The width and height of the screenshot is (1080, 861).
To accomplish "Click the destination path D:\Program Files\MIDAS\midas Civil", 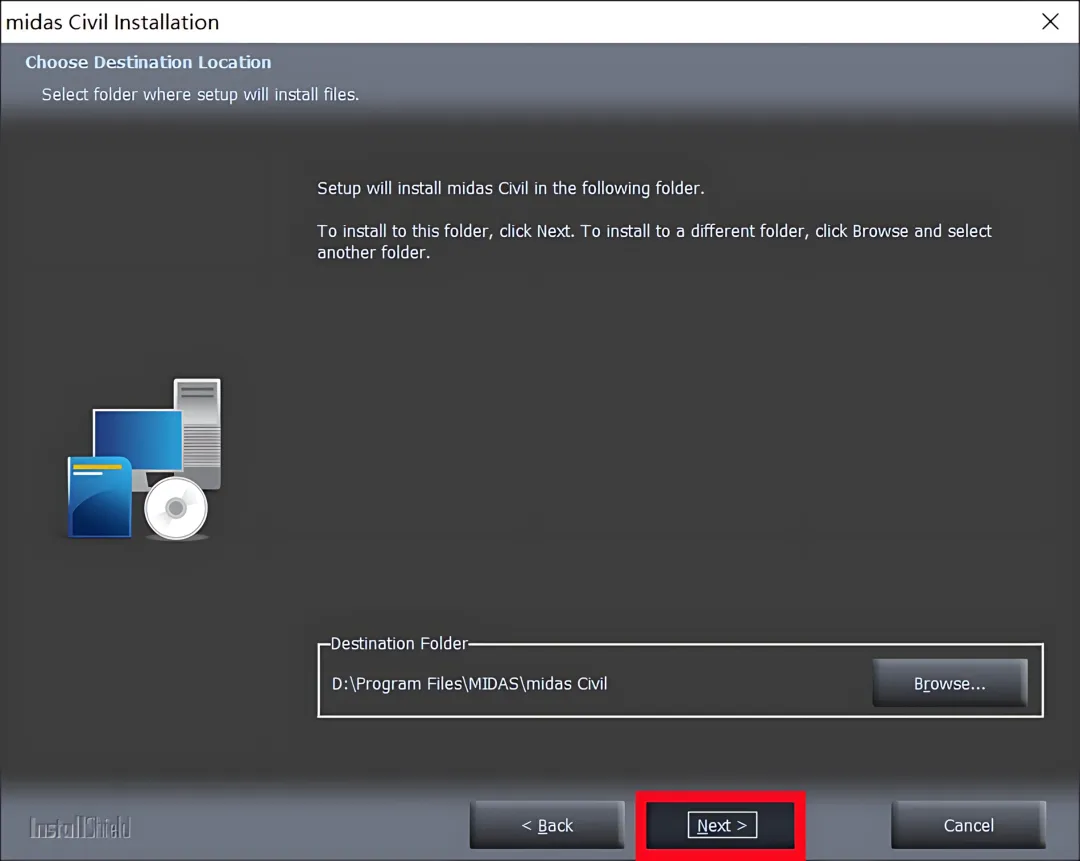I will [470, 683].
